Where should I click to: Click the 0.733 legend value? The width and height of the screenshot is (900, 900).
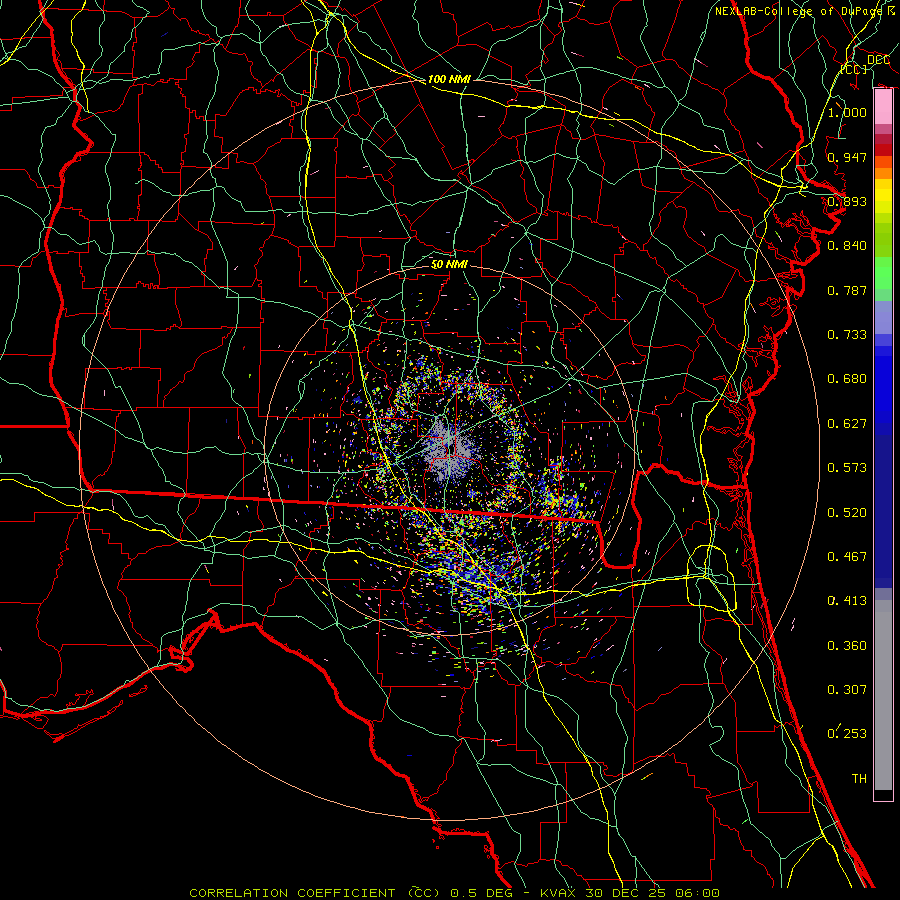847,335
